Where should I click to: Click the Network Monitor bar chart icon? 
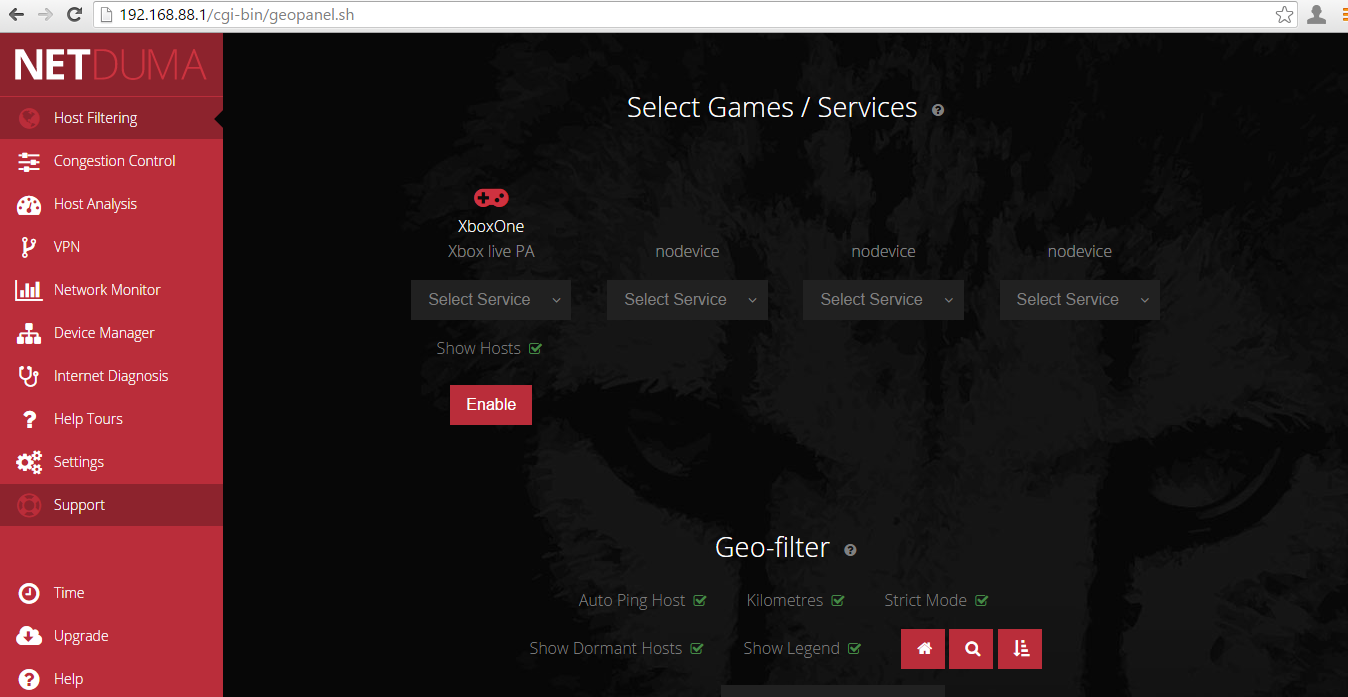pyautogui.click(x=29, y=290)
